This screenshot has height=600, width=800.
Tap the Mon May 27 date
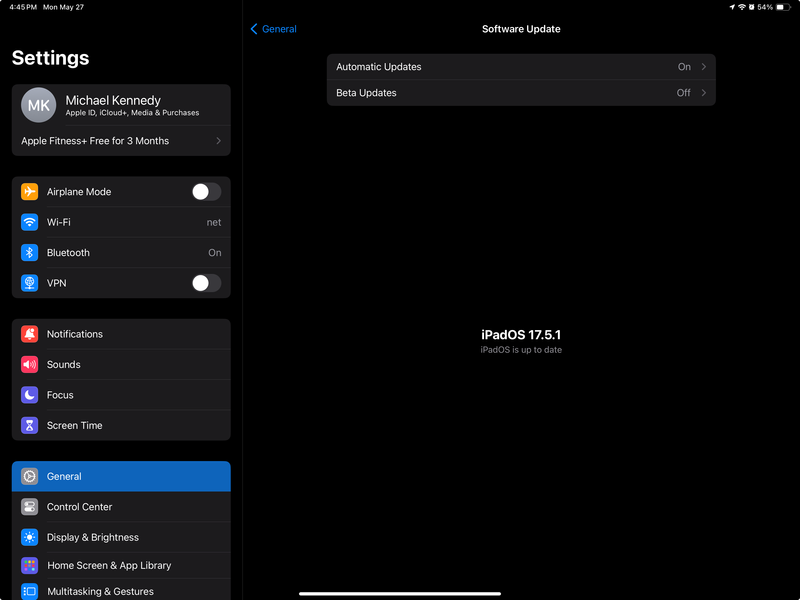[63, 7]
